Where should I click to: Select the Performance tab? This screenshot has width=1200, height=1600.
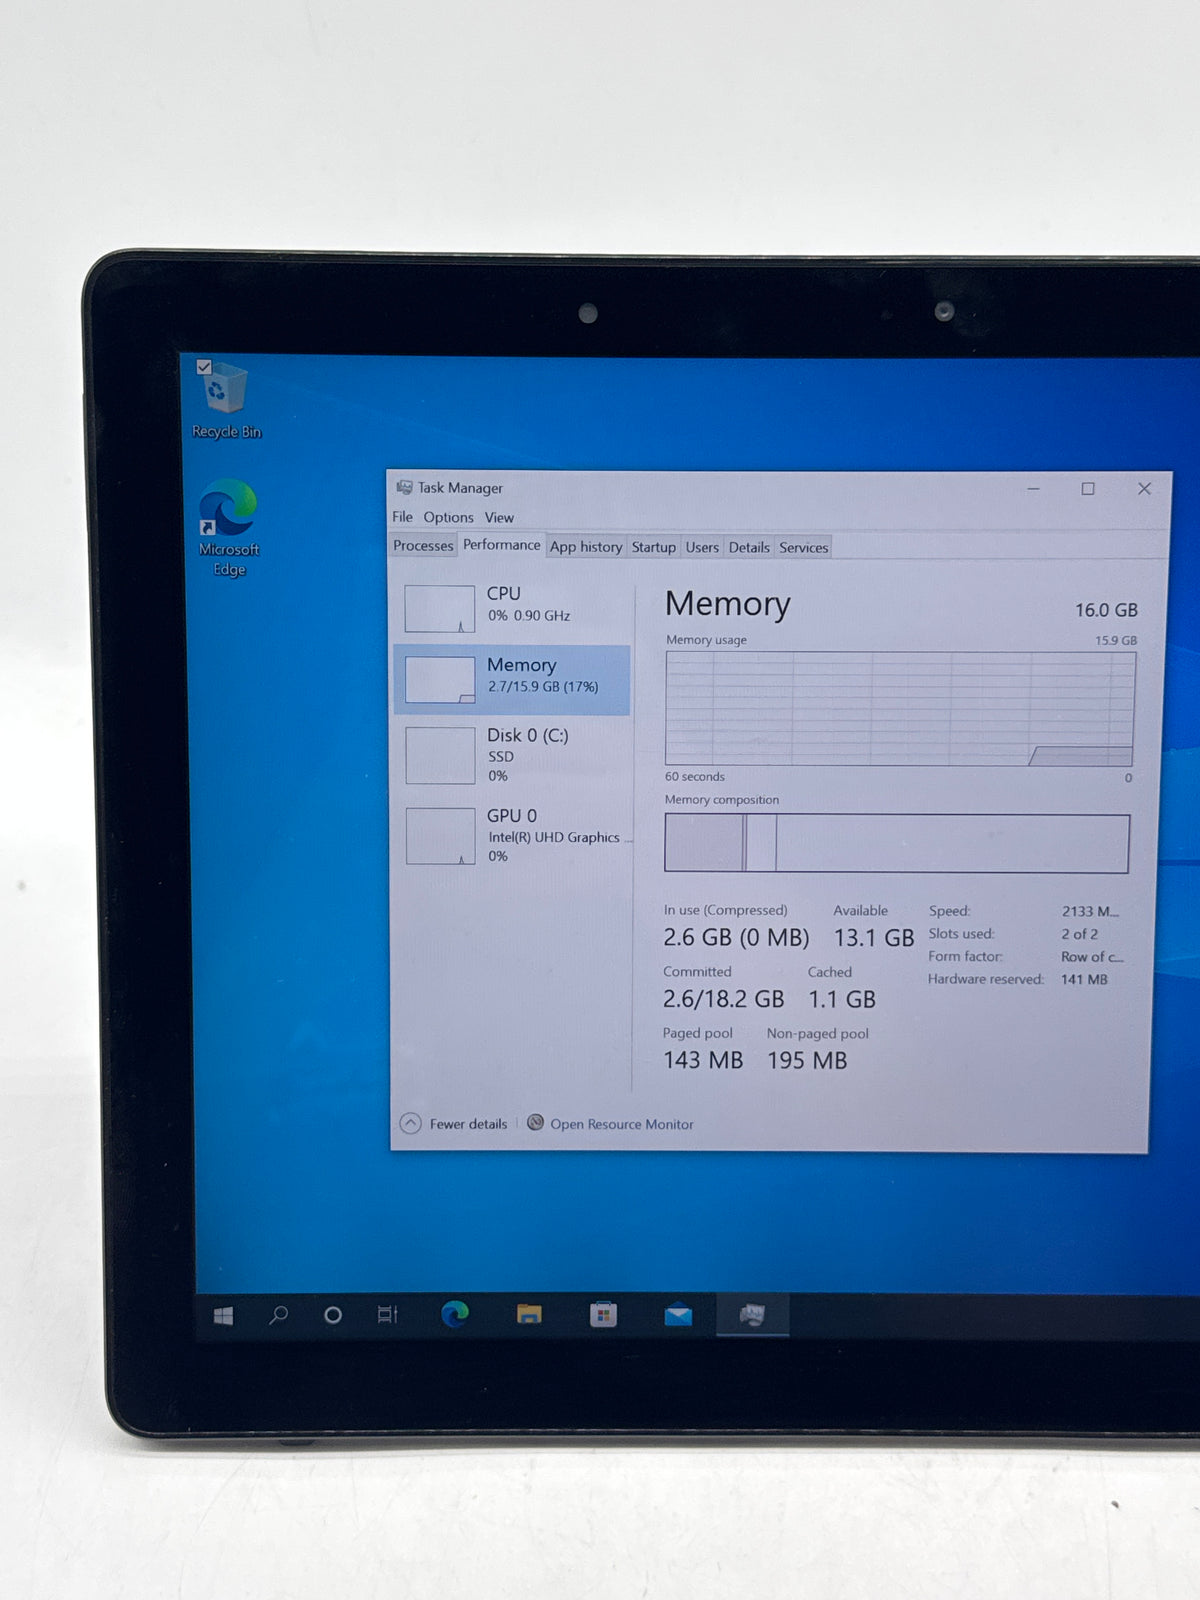click(x=501, y=545)
